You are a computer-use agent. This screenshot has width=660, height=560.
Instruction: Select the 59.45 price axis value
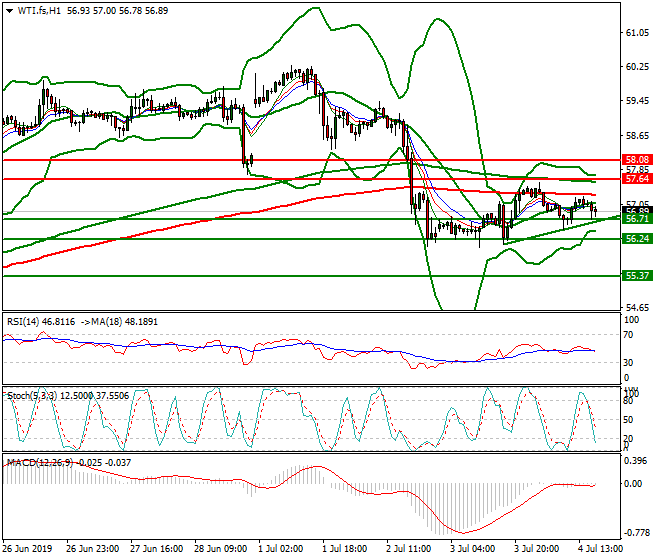[637, 101]
